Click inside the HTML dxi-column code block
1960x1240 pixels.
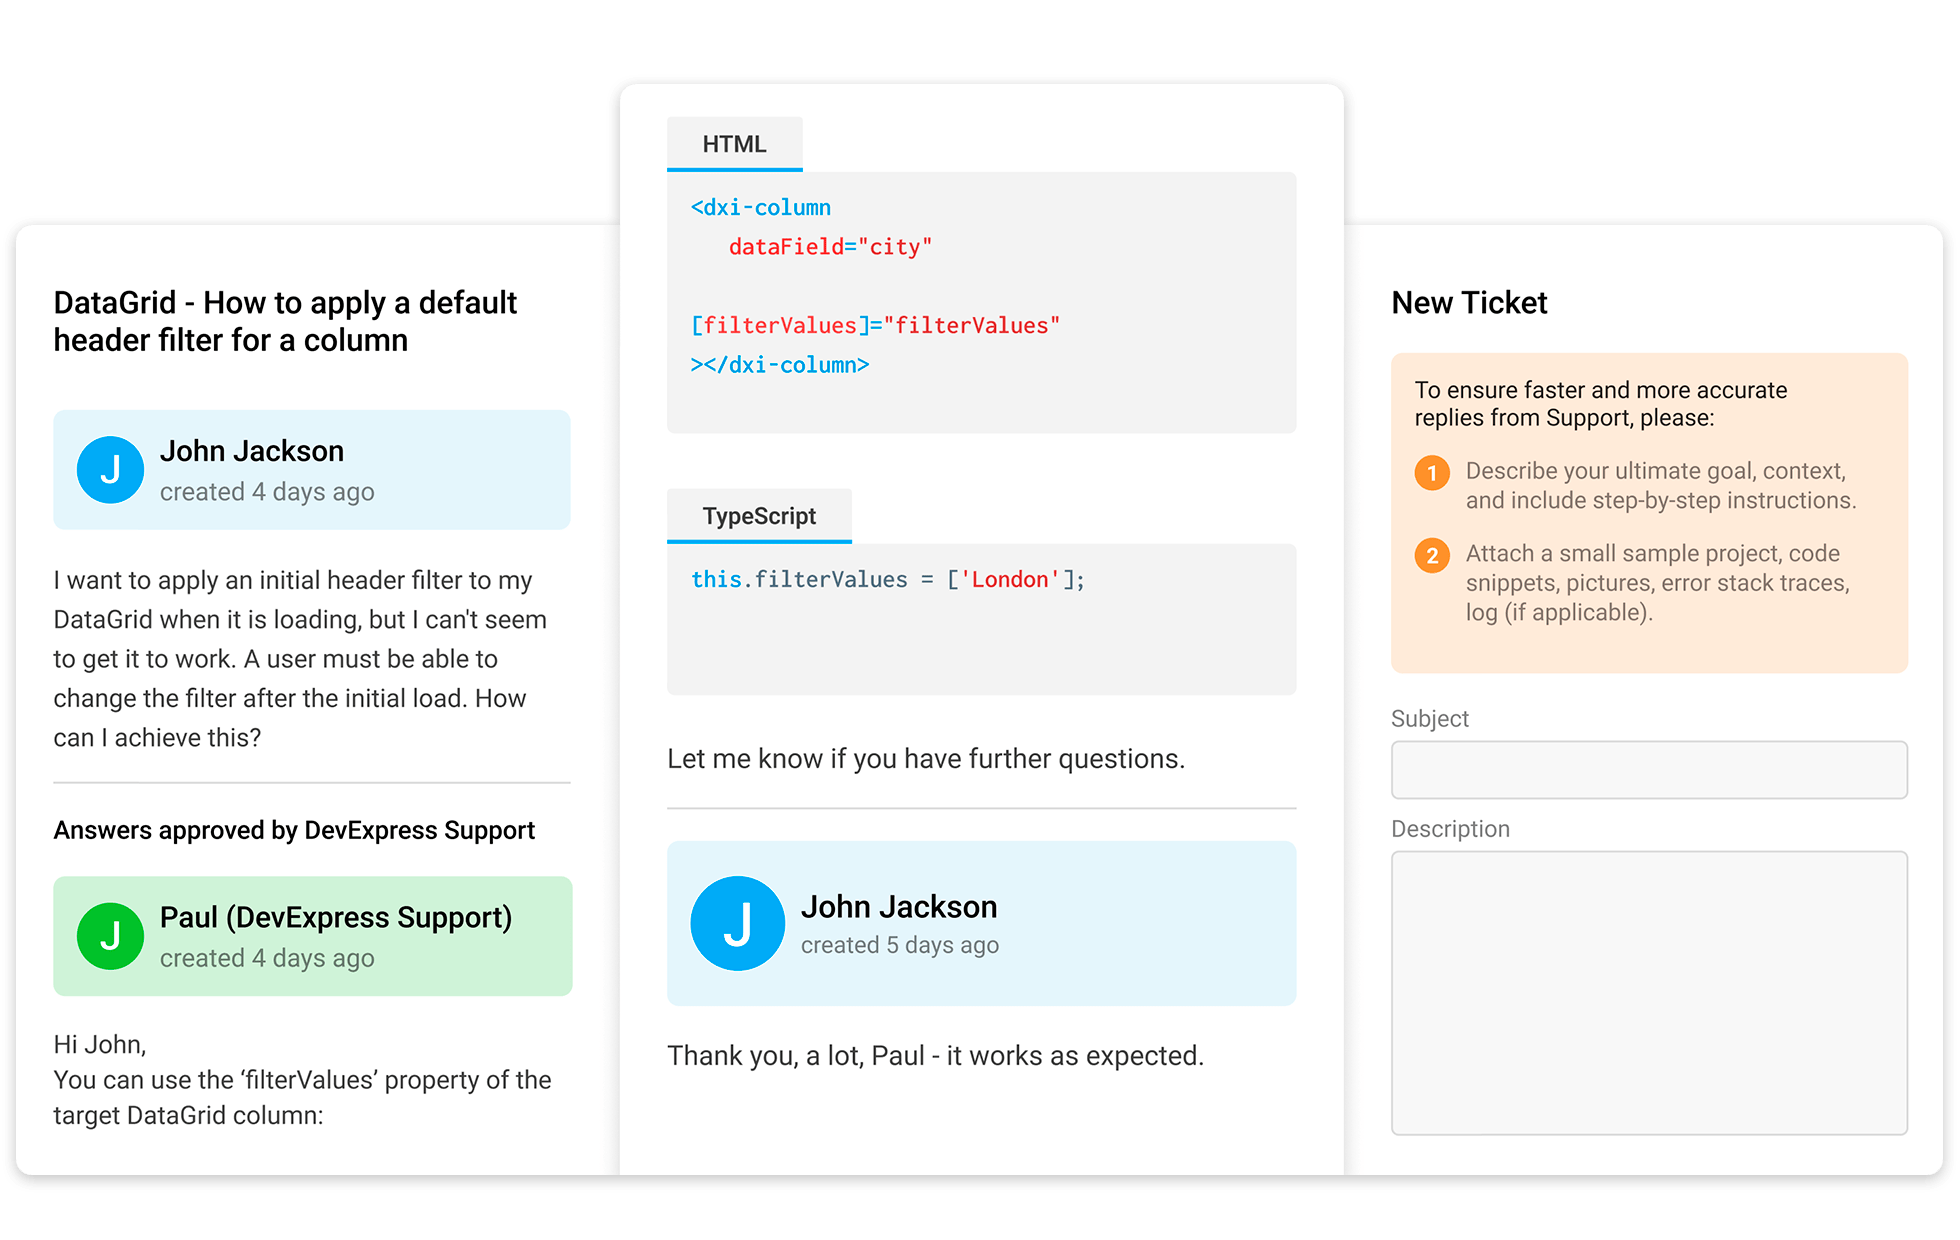coord(981,302)
